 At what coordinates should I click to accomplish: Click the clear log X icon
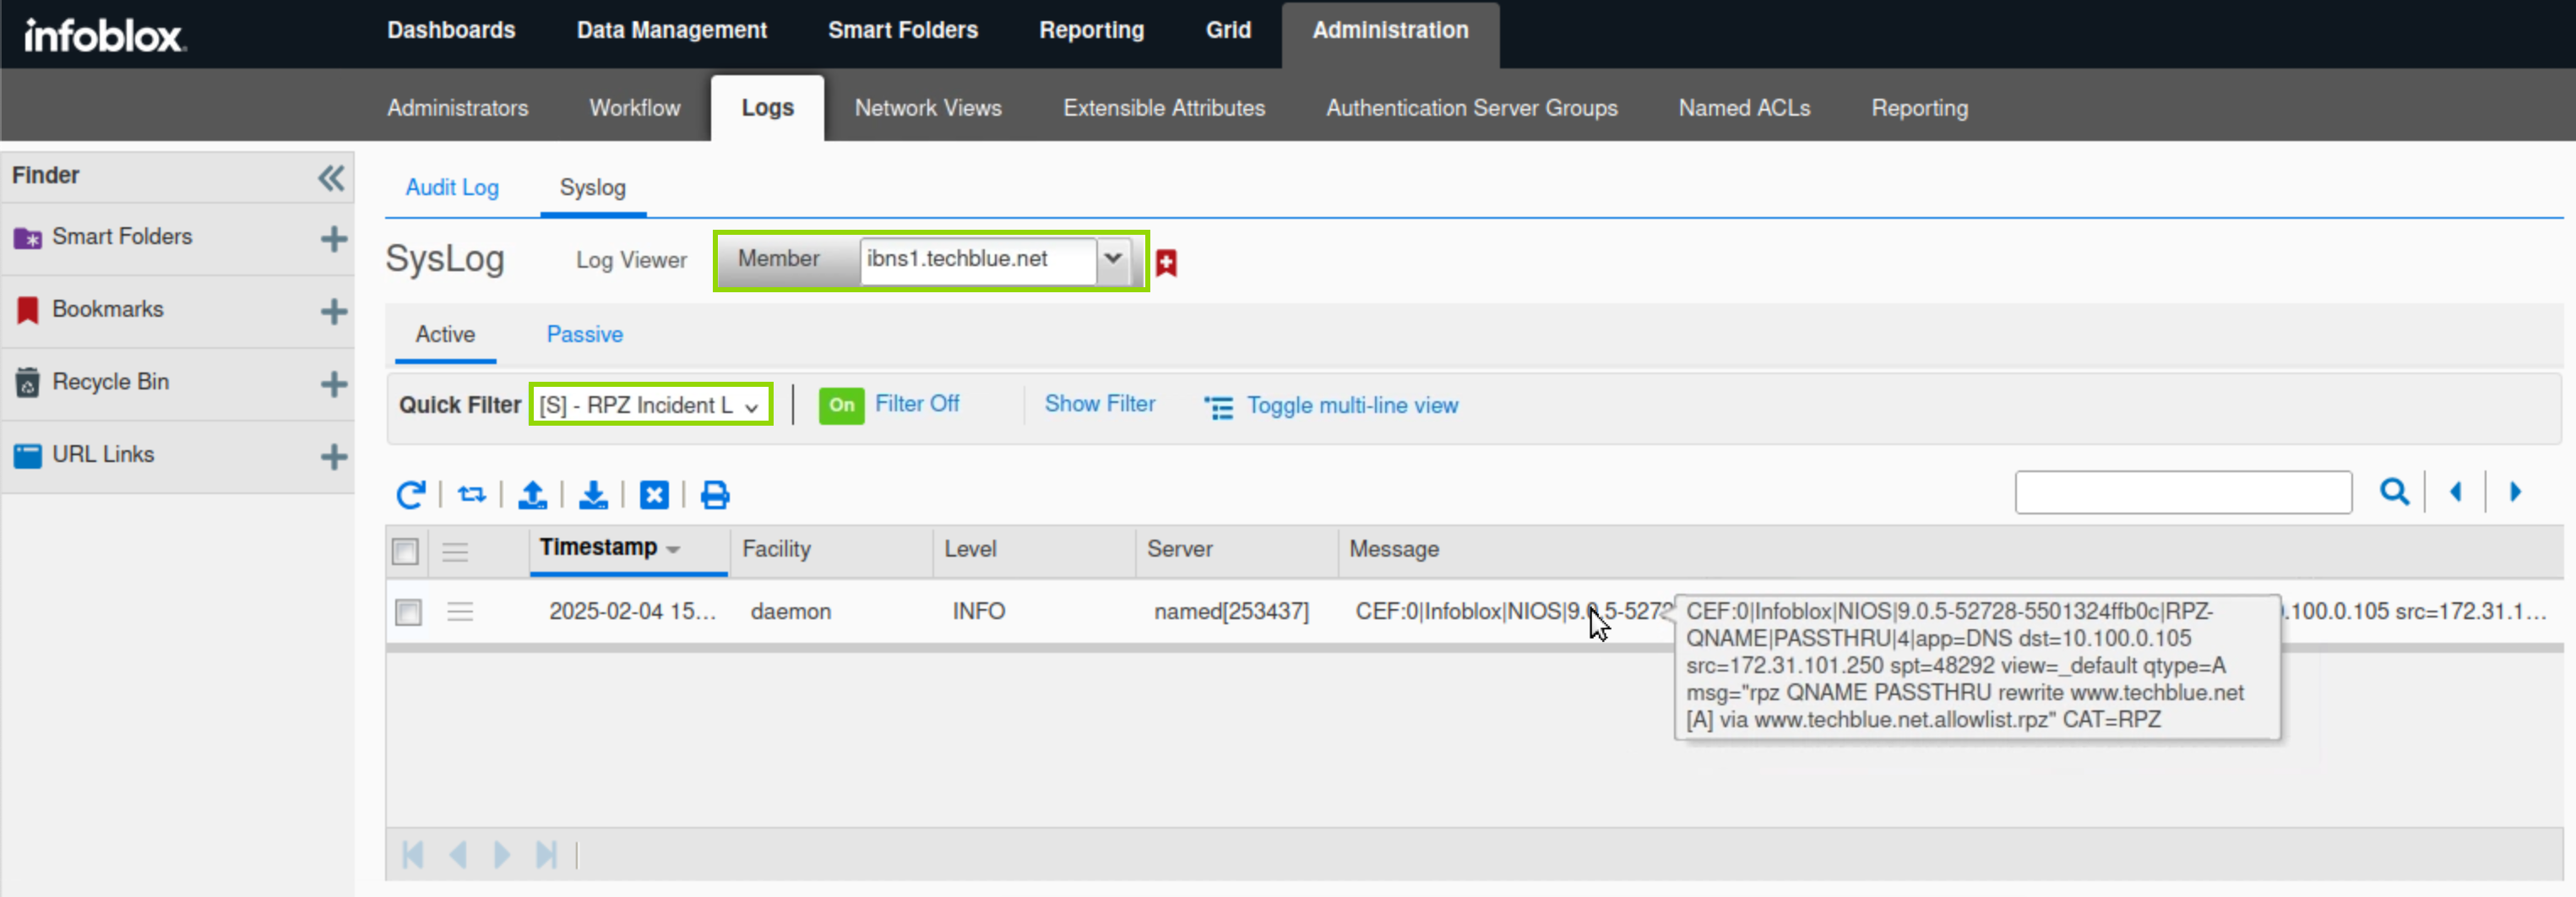[x=654, y=494]
